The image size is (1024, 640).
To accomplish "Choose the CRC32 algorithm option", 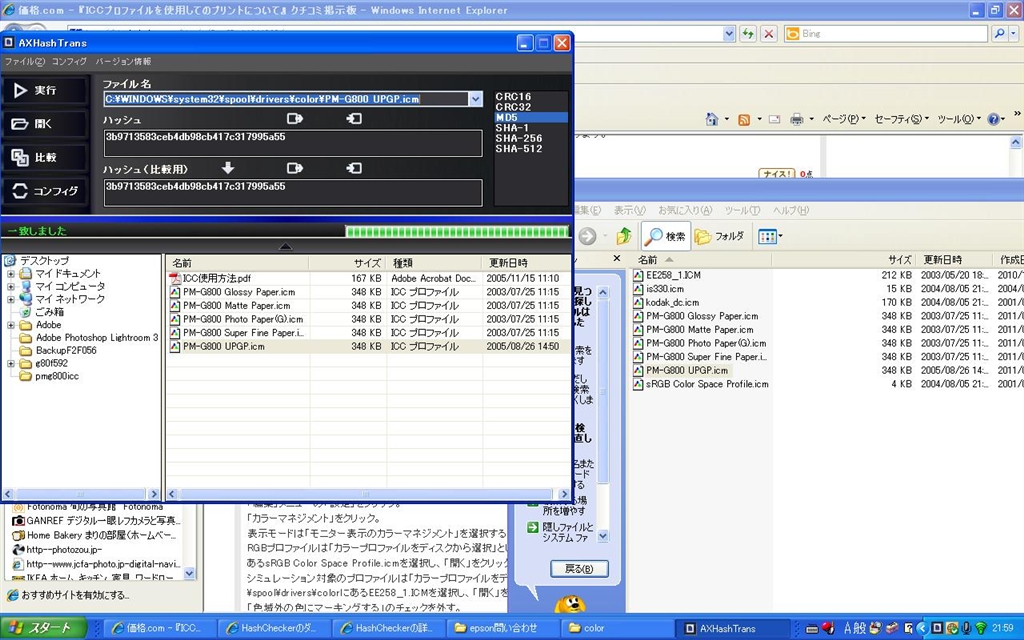I will click(513, 107).
